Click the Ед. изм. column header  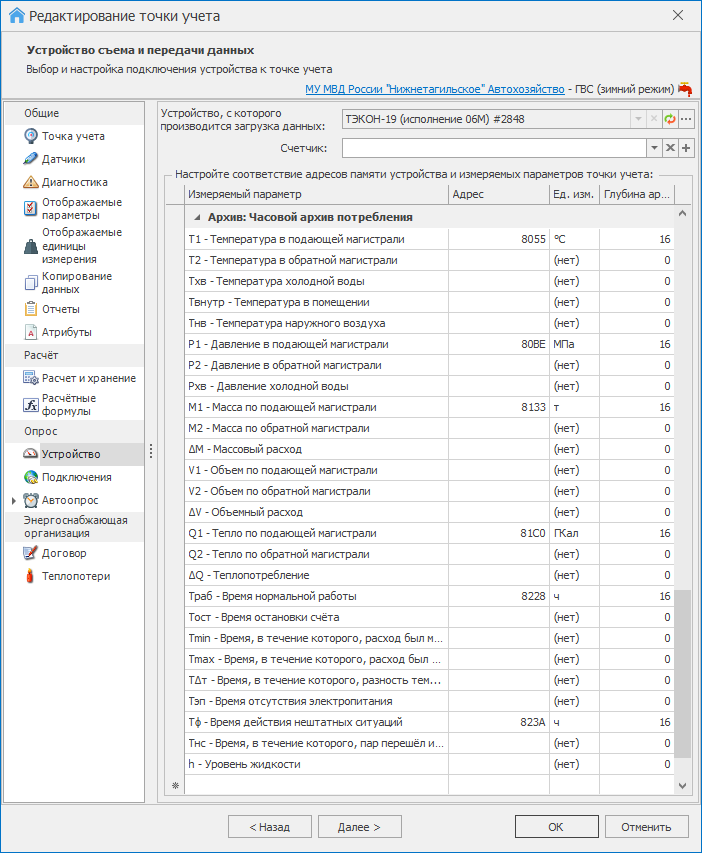574,194
